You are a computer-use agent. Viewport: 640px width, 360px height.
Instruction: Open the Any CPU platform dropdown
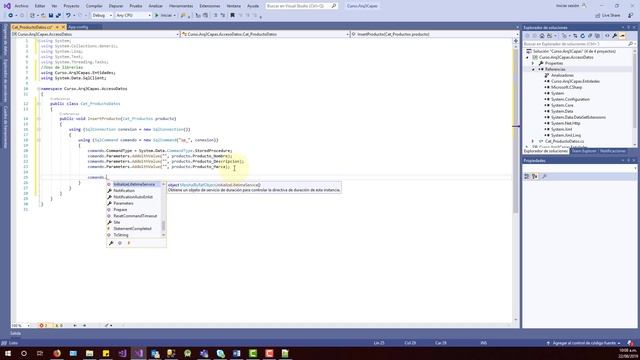(x=133, y=16)
